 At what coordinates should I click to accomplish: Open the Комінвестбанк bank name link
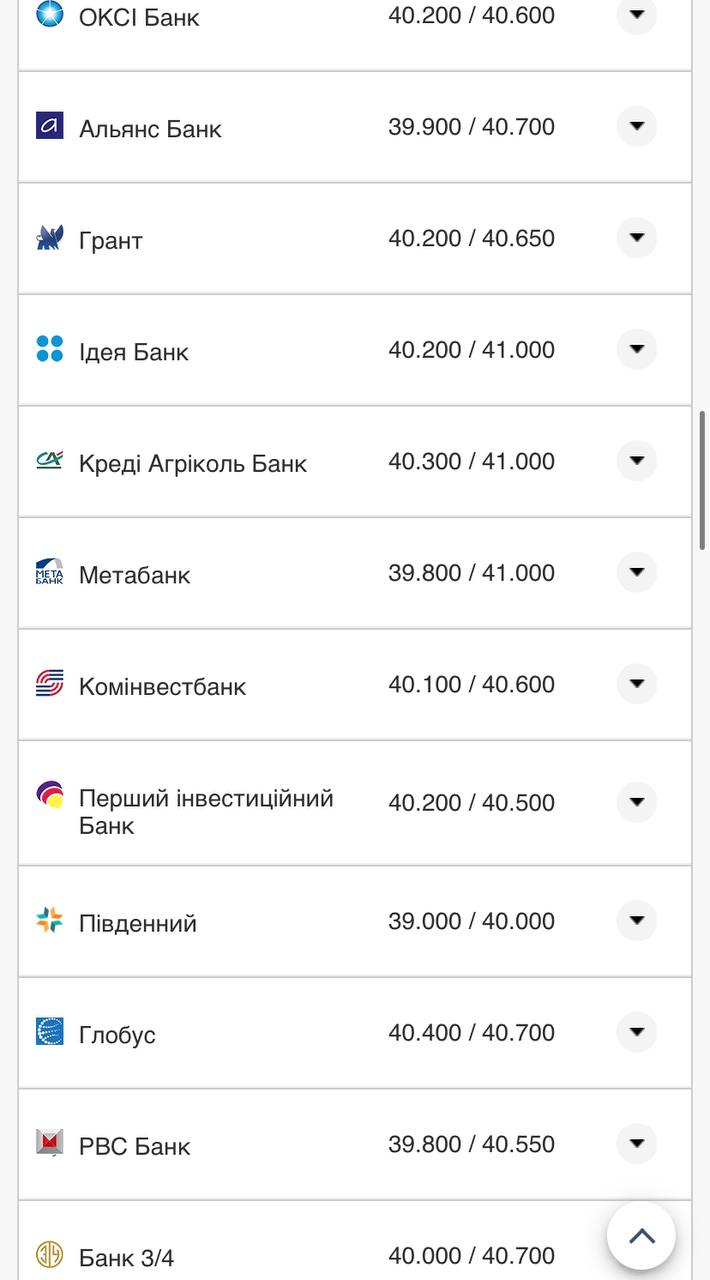click(x=162, y=687)
